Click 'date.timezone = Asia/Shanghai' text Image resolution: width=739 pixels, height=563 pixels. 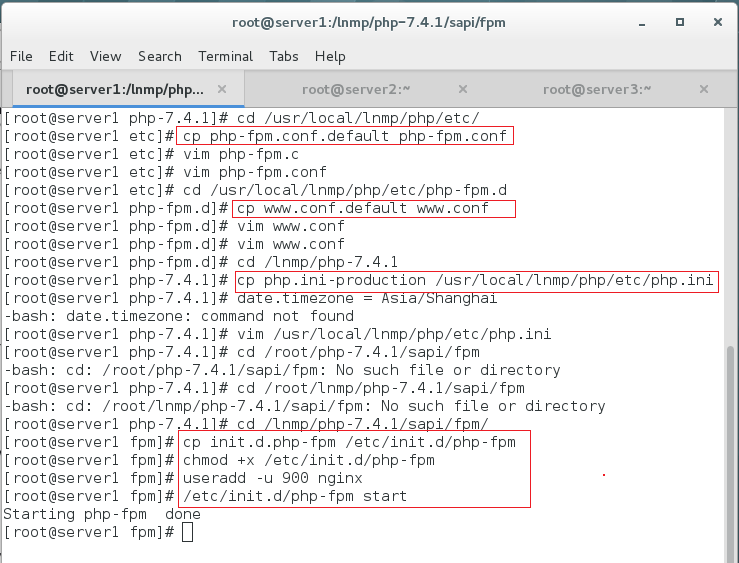tap(367, 298)
